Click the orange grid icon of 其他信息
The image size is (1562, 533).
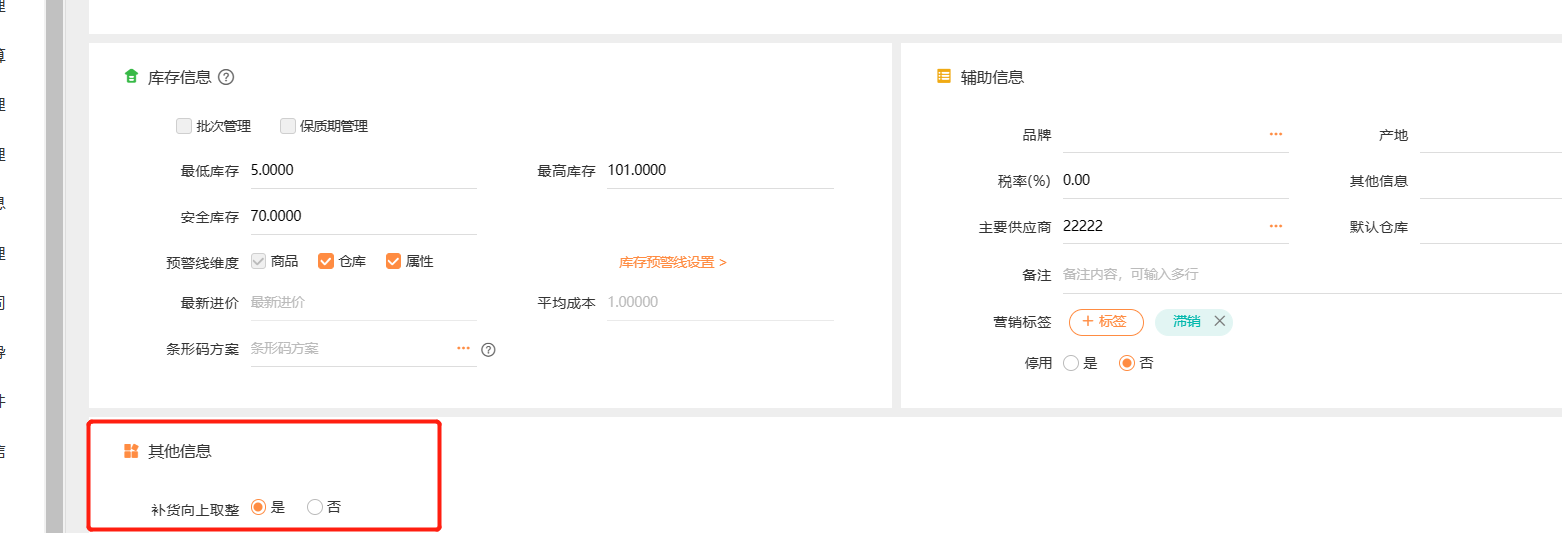pos(131,451)
